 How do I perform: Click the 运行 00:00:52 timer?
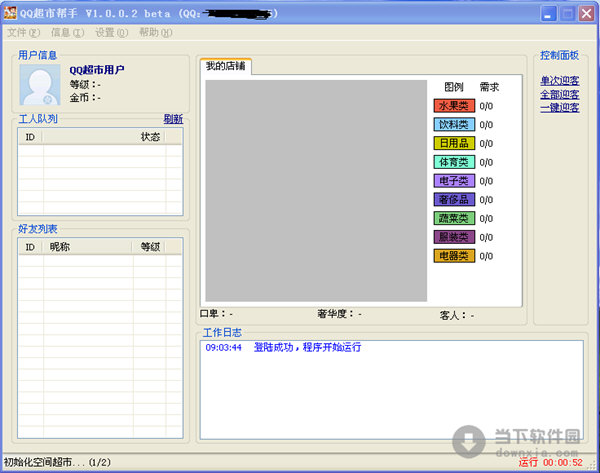coord(551,462)
